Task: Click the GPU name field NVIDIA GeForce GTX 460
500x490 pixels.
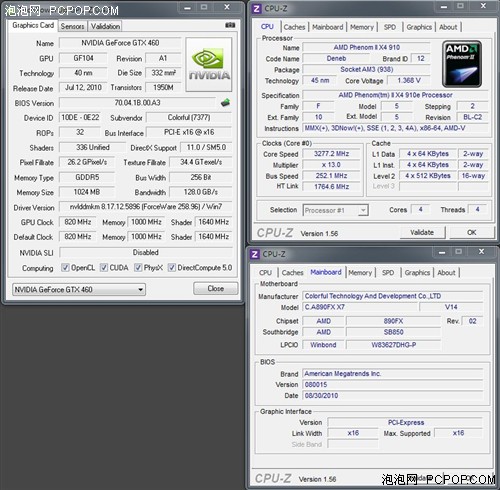Action: tap(120, 43)
